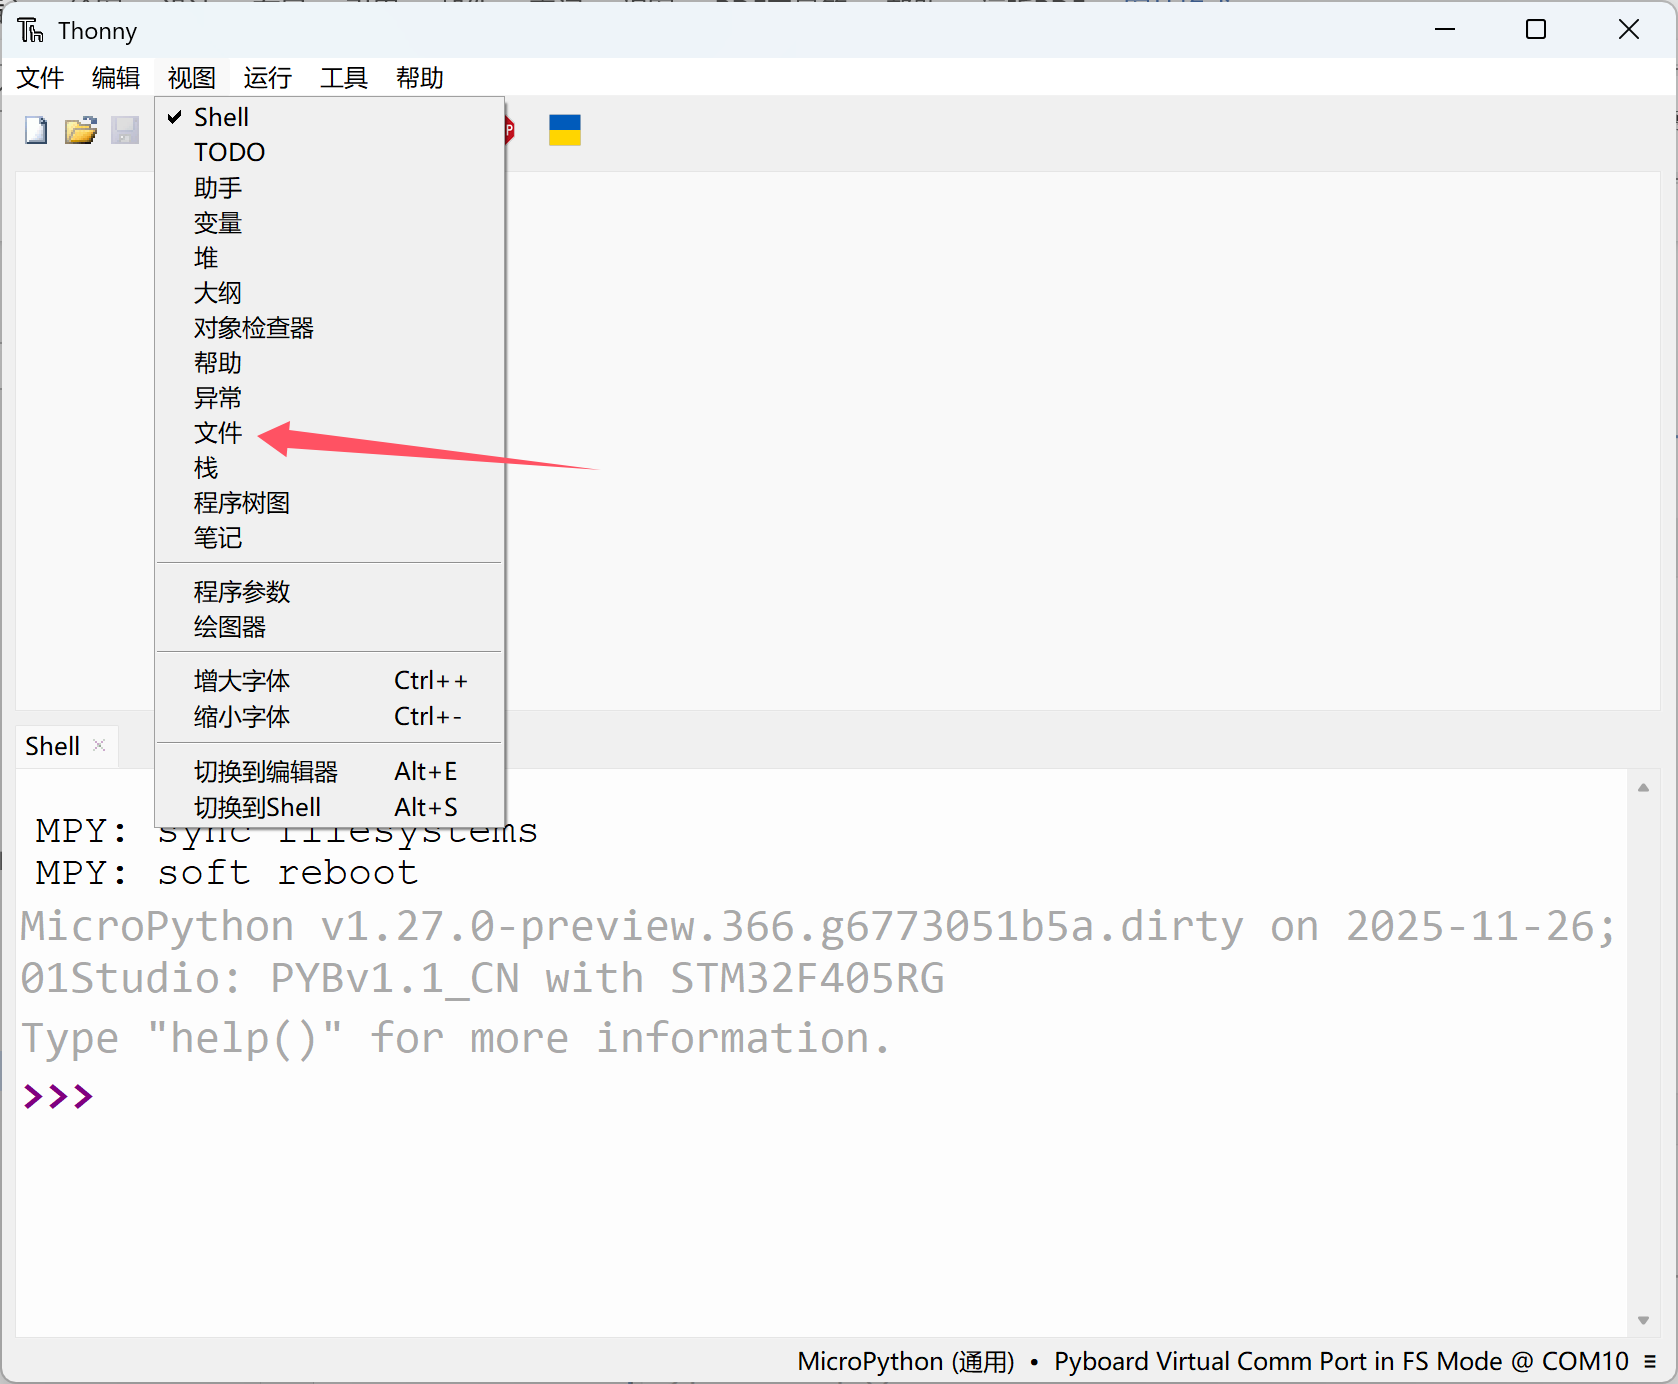Click the Ukraine flag support icon
The width and height of the screenshot is (1678, 1384).
[564, 130]
